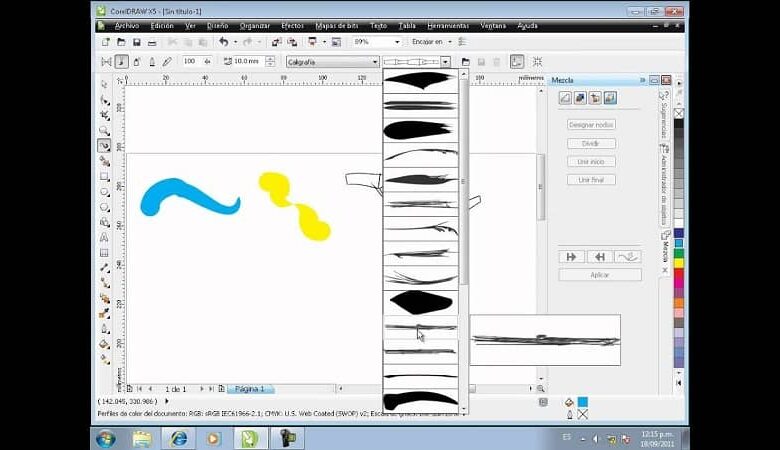Expand the Mezcla docker double-arrow

point(642,80)
